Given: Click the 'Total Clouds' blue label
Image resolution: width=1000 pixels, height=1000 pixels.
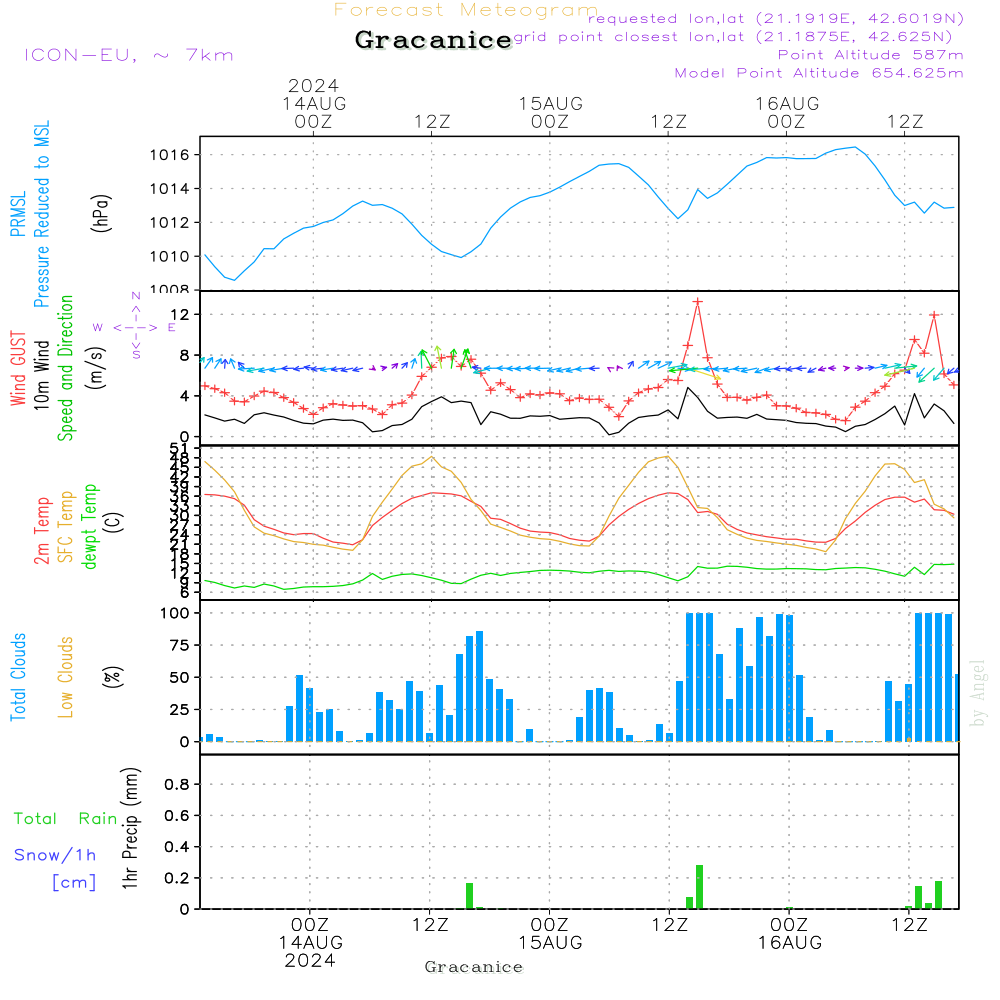Looking at the screenshot, I should [x=18, y=677].
